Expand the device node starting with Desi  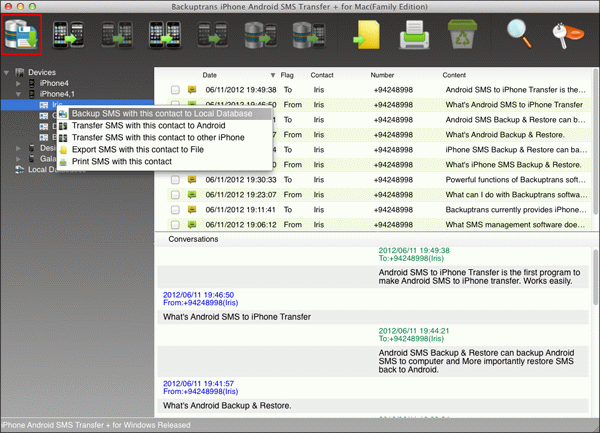click(x=18, y=148)
